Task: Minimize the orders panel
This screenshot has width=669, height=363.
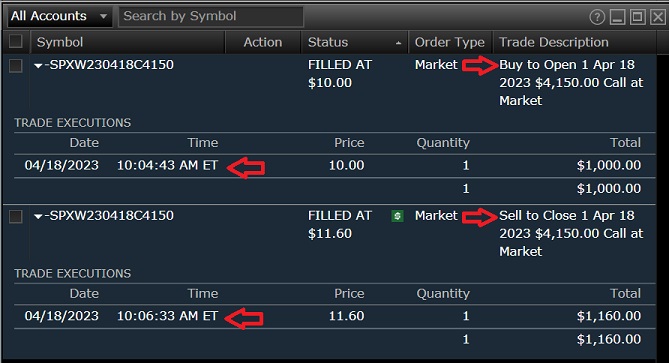Action: (x=617, y=17)
